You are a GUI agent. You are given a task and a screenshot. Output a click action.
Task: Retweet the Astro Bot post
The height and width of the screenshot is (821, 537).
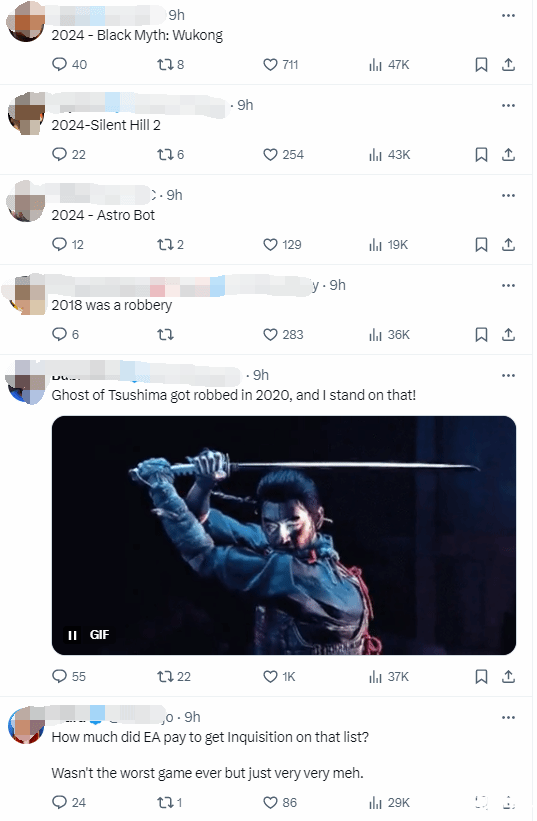(165, 245)
